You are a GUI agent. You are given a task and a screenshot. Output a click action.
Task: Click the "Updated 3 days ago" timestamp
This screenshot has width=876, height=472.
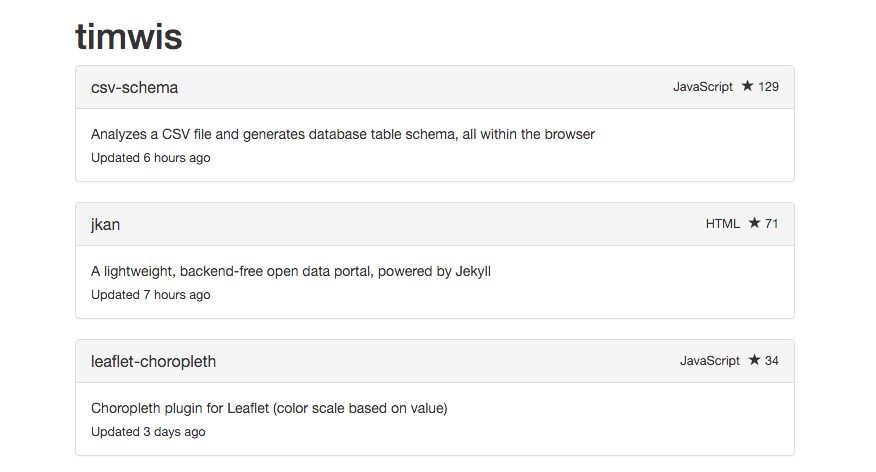(148, 432)
